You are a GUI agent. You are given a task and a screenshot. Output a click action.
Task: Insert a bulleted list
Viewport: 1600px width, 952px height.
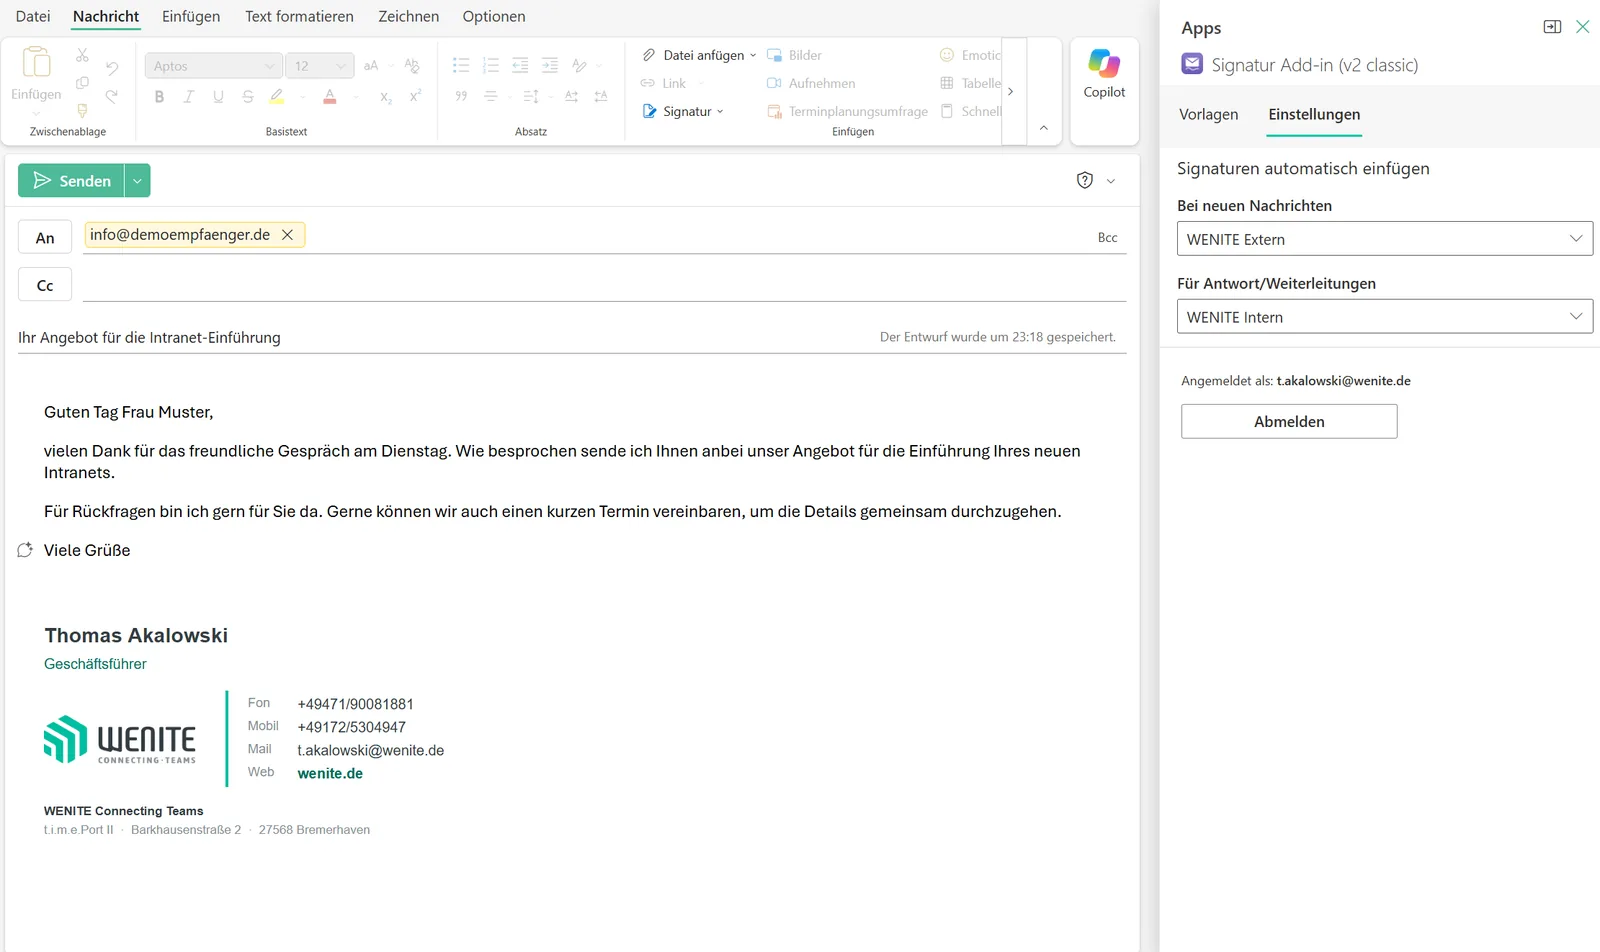point(461,66)
